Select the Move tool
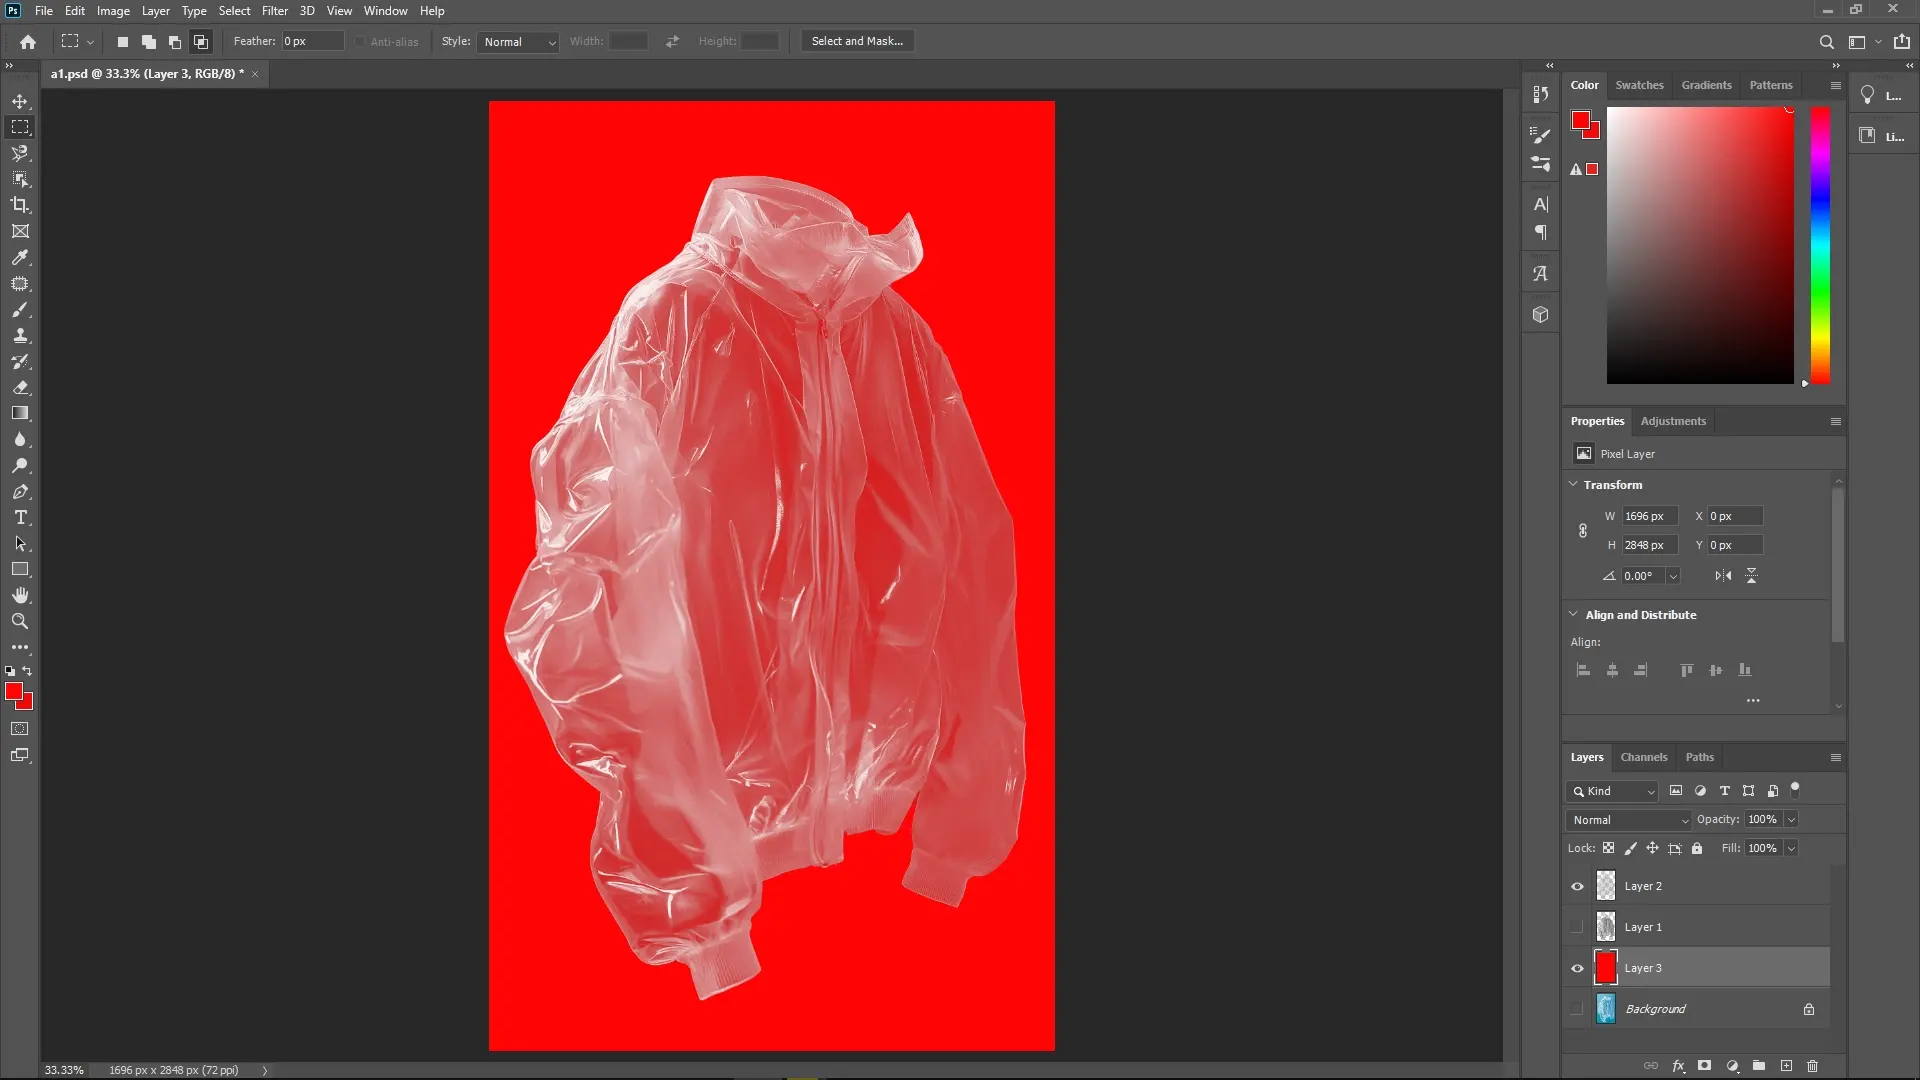 20,101
